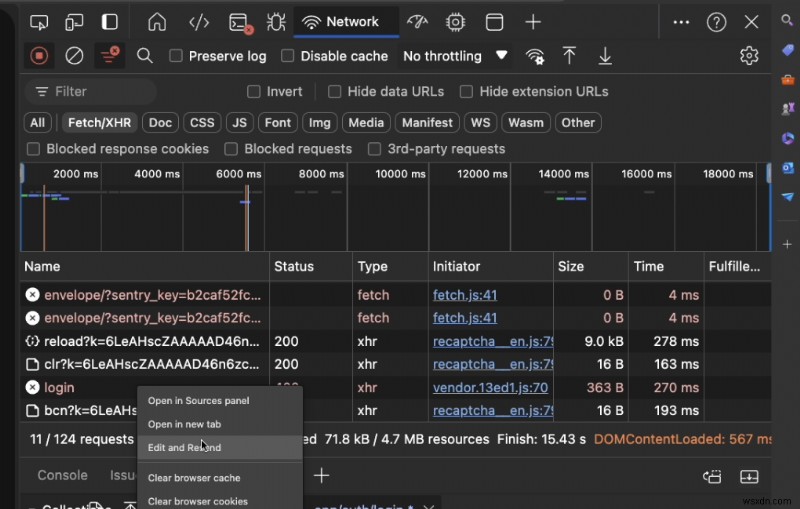The width and height of the screenshot is (800, 509).
Task: Check Blocked response cookies
Action: click(33, 149)
